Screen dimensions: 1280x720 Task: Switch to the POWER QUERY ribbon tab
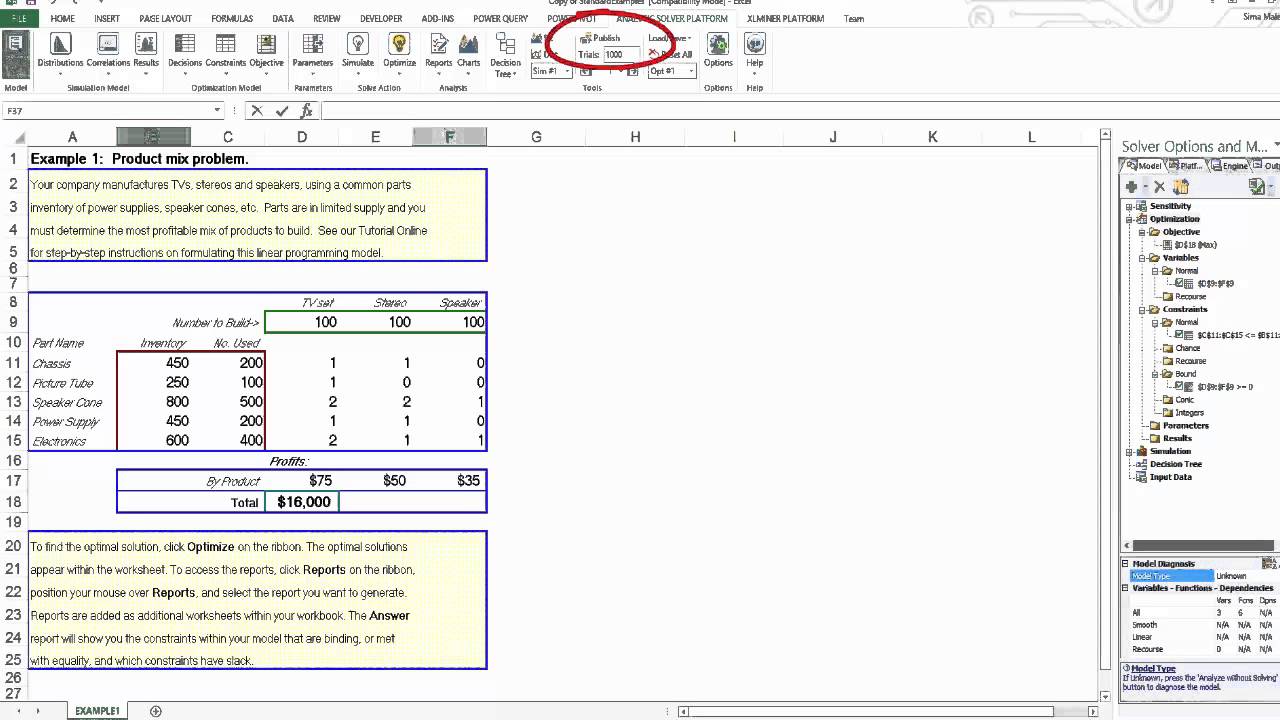(x=500, y=18)
